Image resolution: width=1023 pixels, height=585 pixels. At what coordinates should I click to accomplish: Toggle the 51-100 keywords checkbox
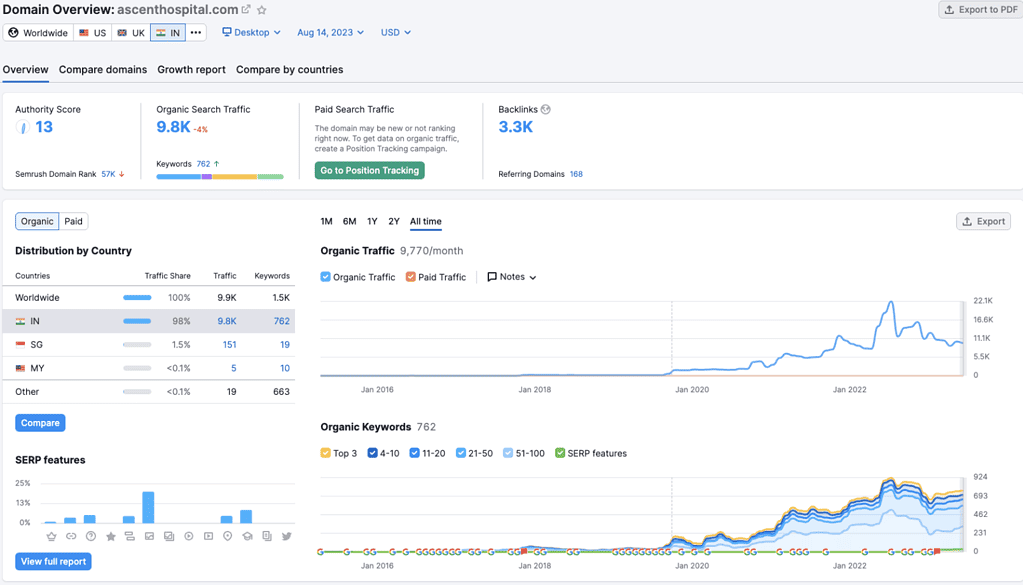coord(508,453)
